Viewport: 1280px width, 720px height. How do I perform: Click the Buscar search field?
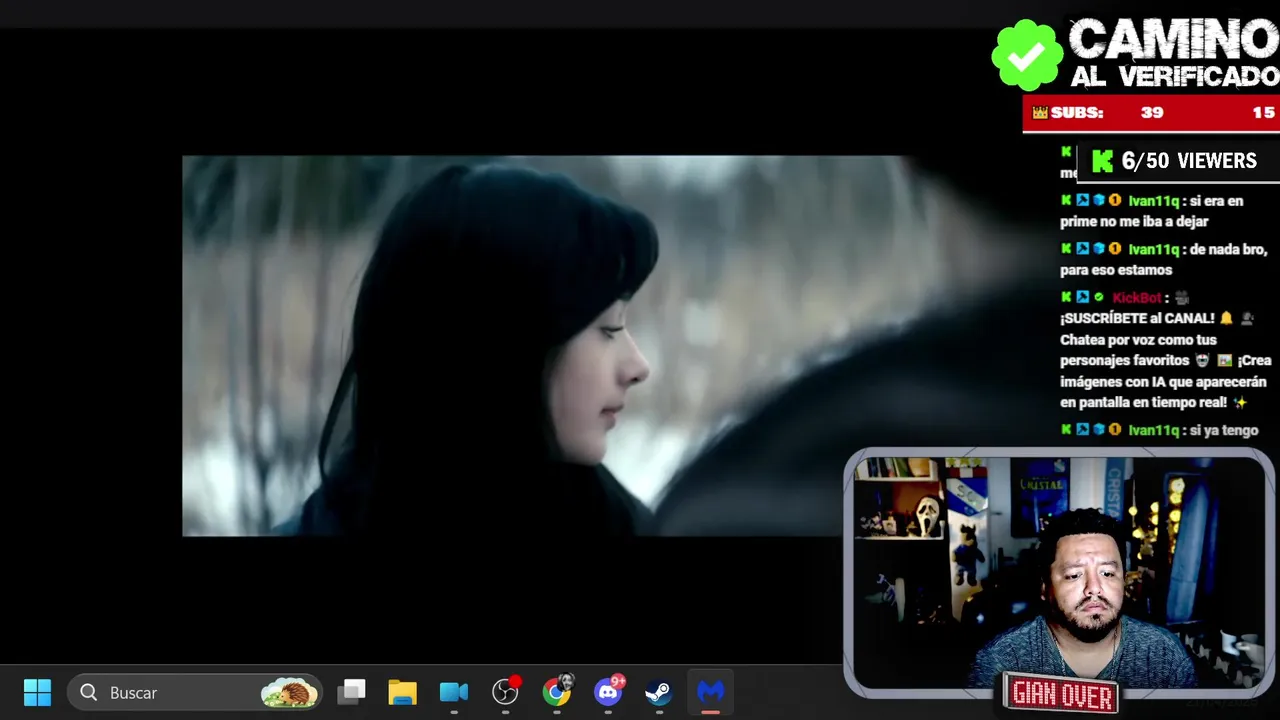click(195, 692)
